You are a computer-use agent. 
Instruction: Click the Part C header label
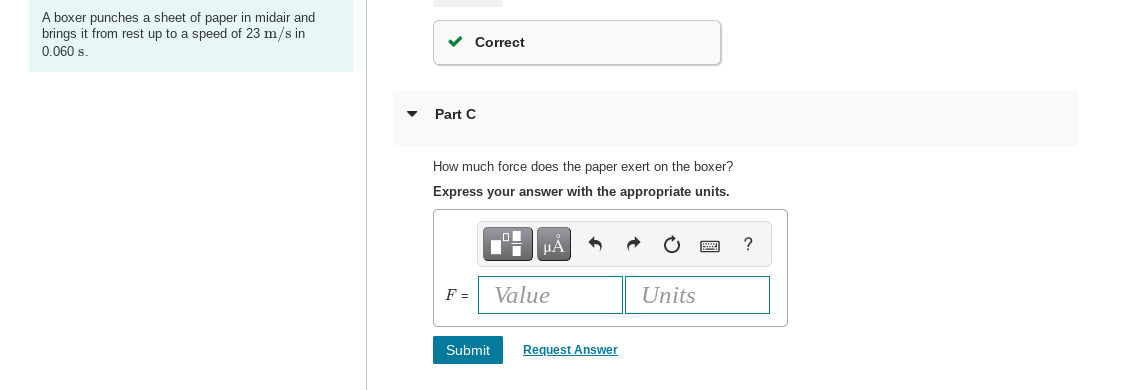coord(455,114)
